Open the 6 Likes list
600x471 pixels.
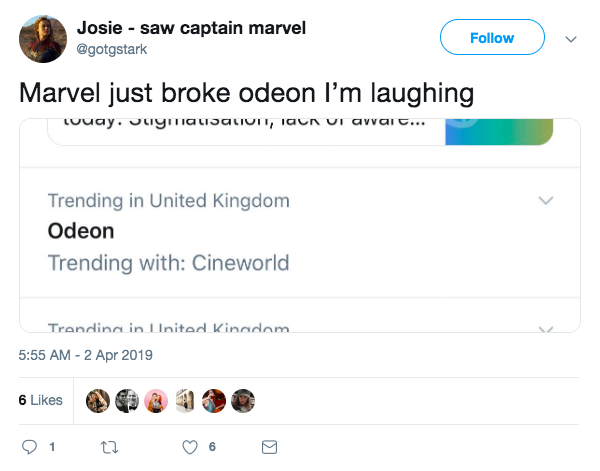[x=40, y=400]
